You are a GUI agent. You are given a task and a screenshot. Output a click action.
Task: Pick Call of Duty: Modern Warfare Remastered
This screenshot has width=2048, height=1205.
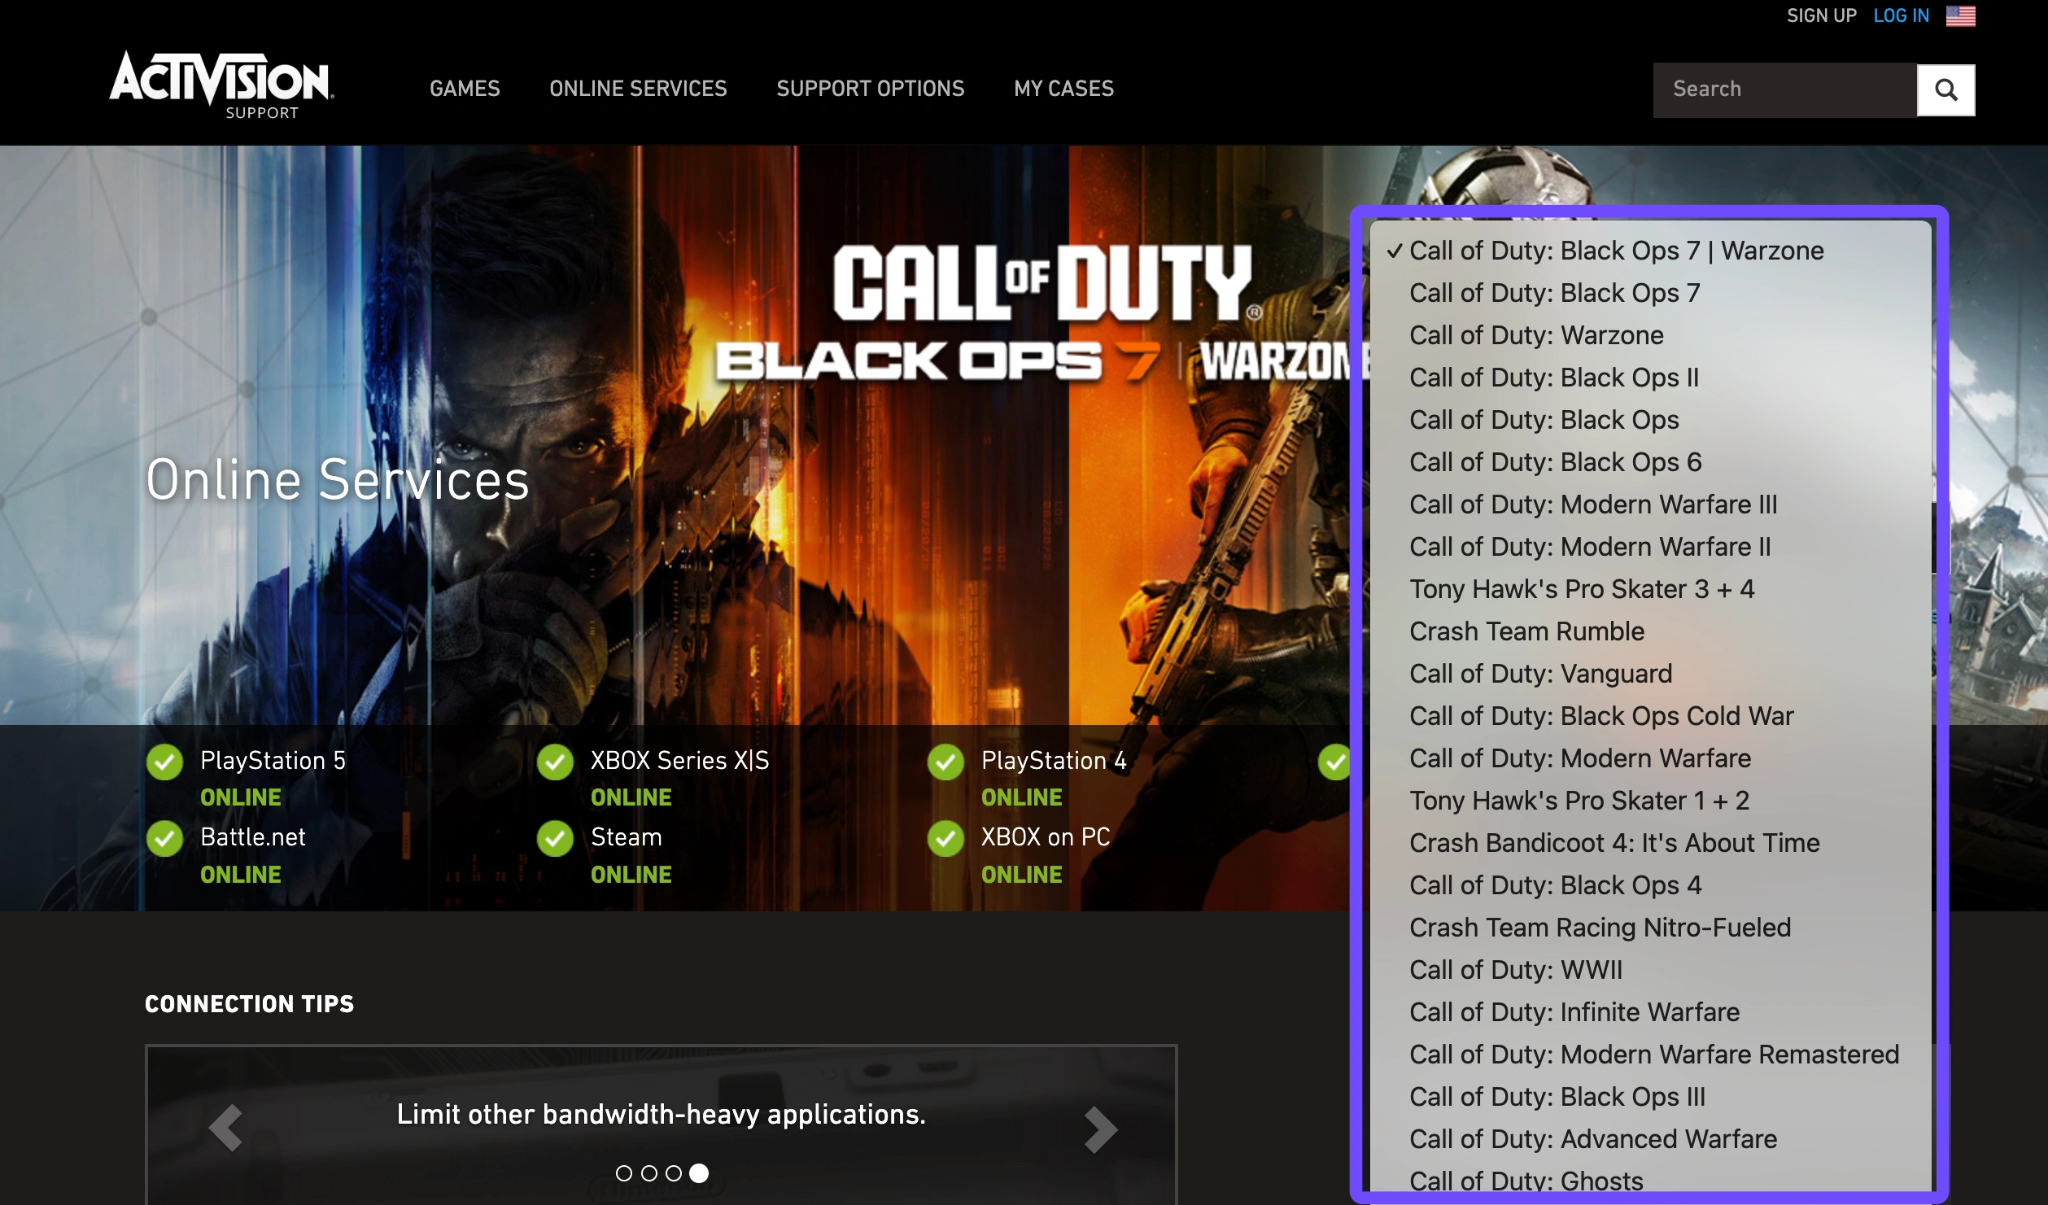(1651, 1055)
